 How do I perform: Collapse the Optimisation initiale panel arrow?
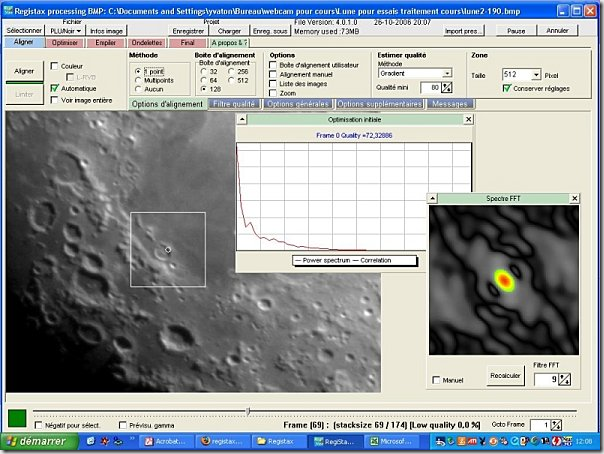[x=242, y=119]
